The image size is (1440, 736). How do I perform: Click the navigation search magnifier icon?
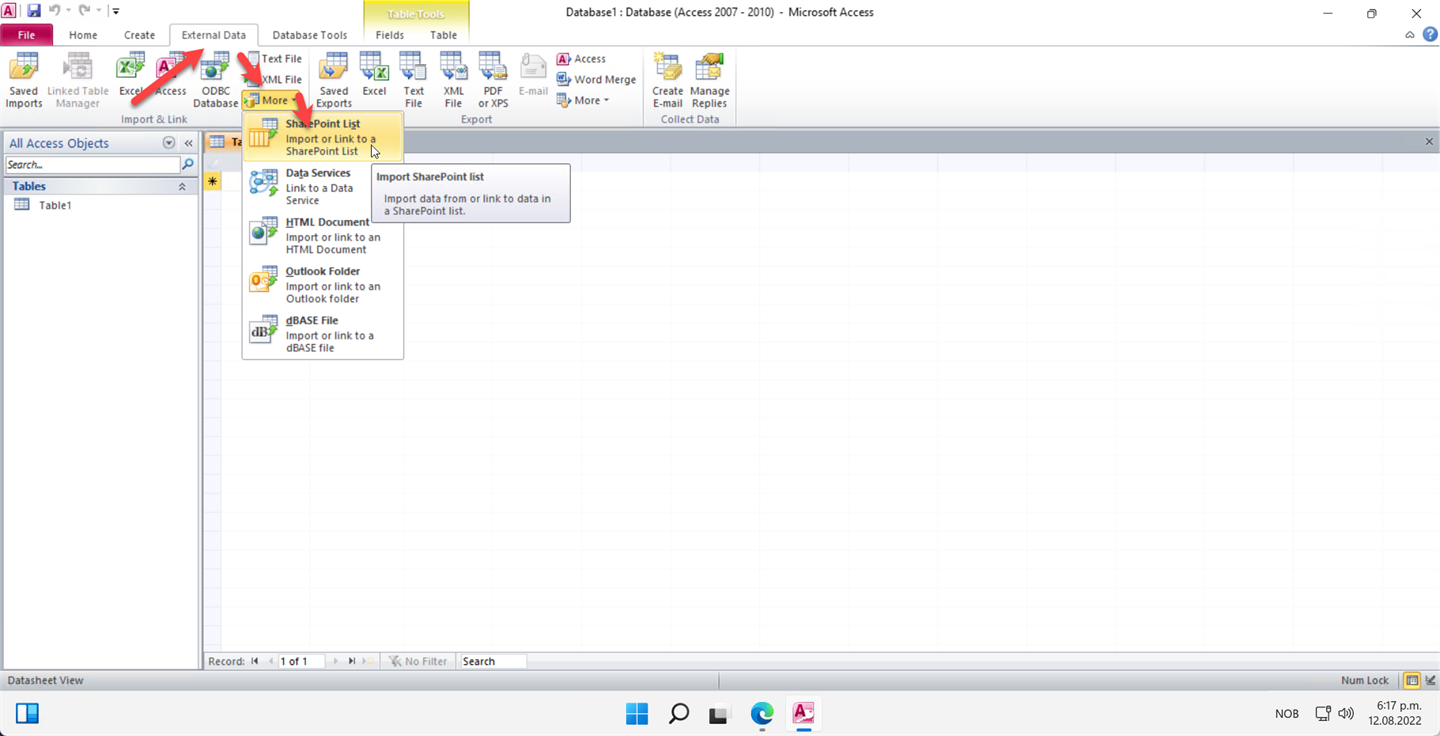pyautogui.click(x=187, y=164)
